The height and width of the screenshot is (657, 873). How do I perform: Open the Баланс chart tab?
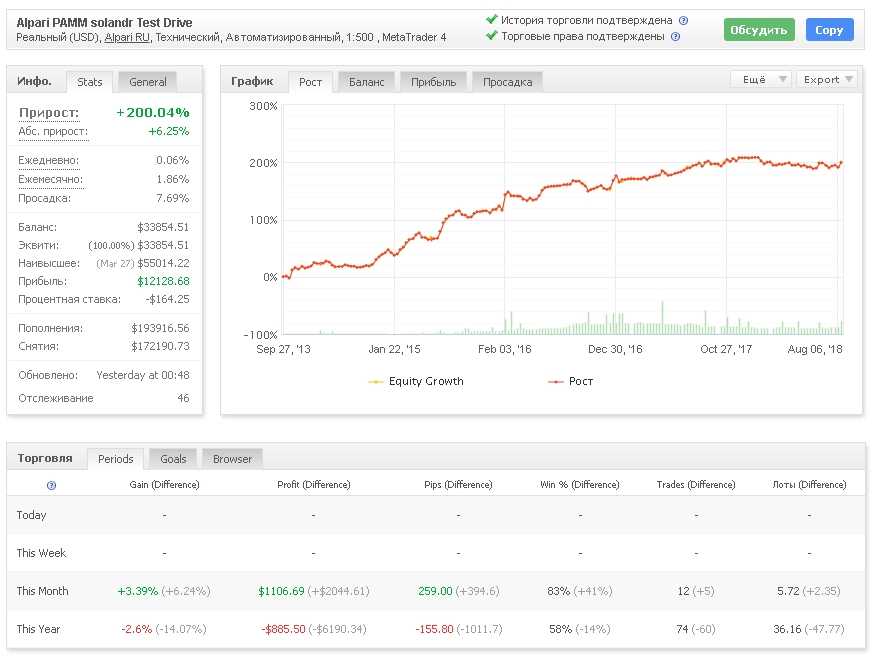click(x=367, y=82)
